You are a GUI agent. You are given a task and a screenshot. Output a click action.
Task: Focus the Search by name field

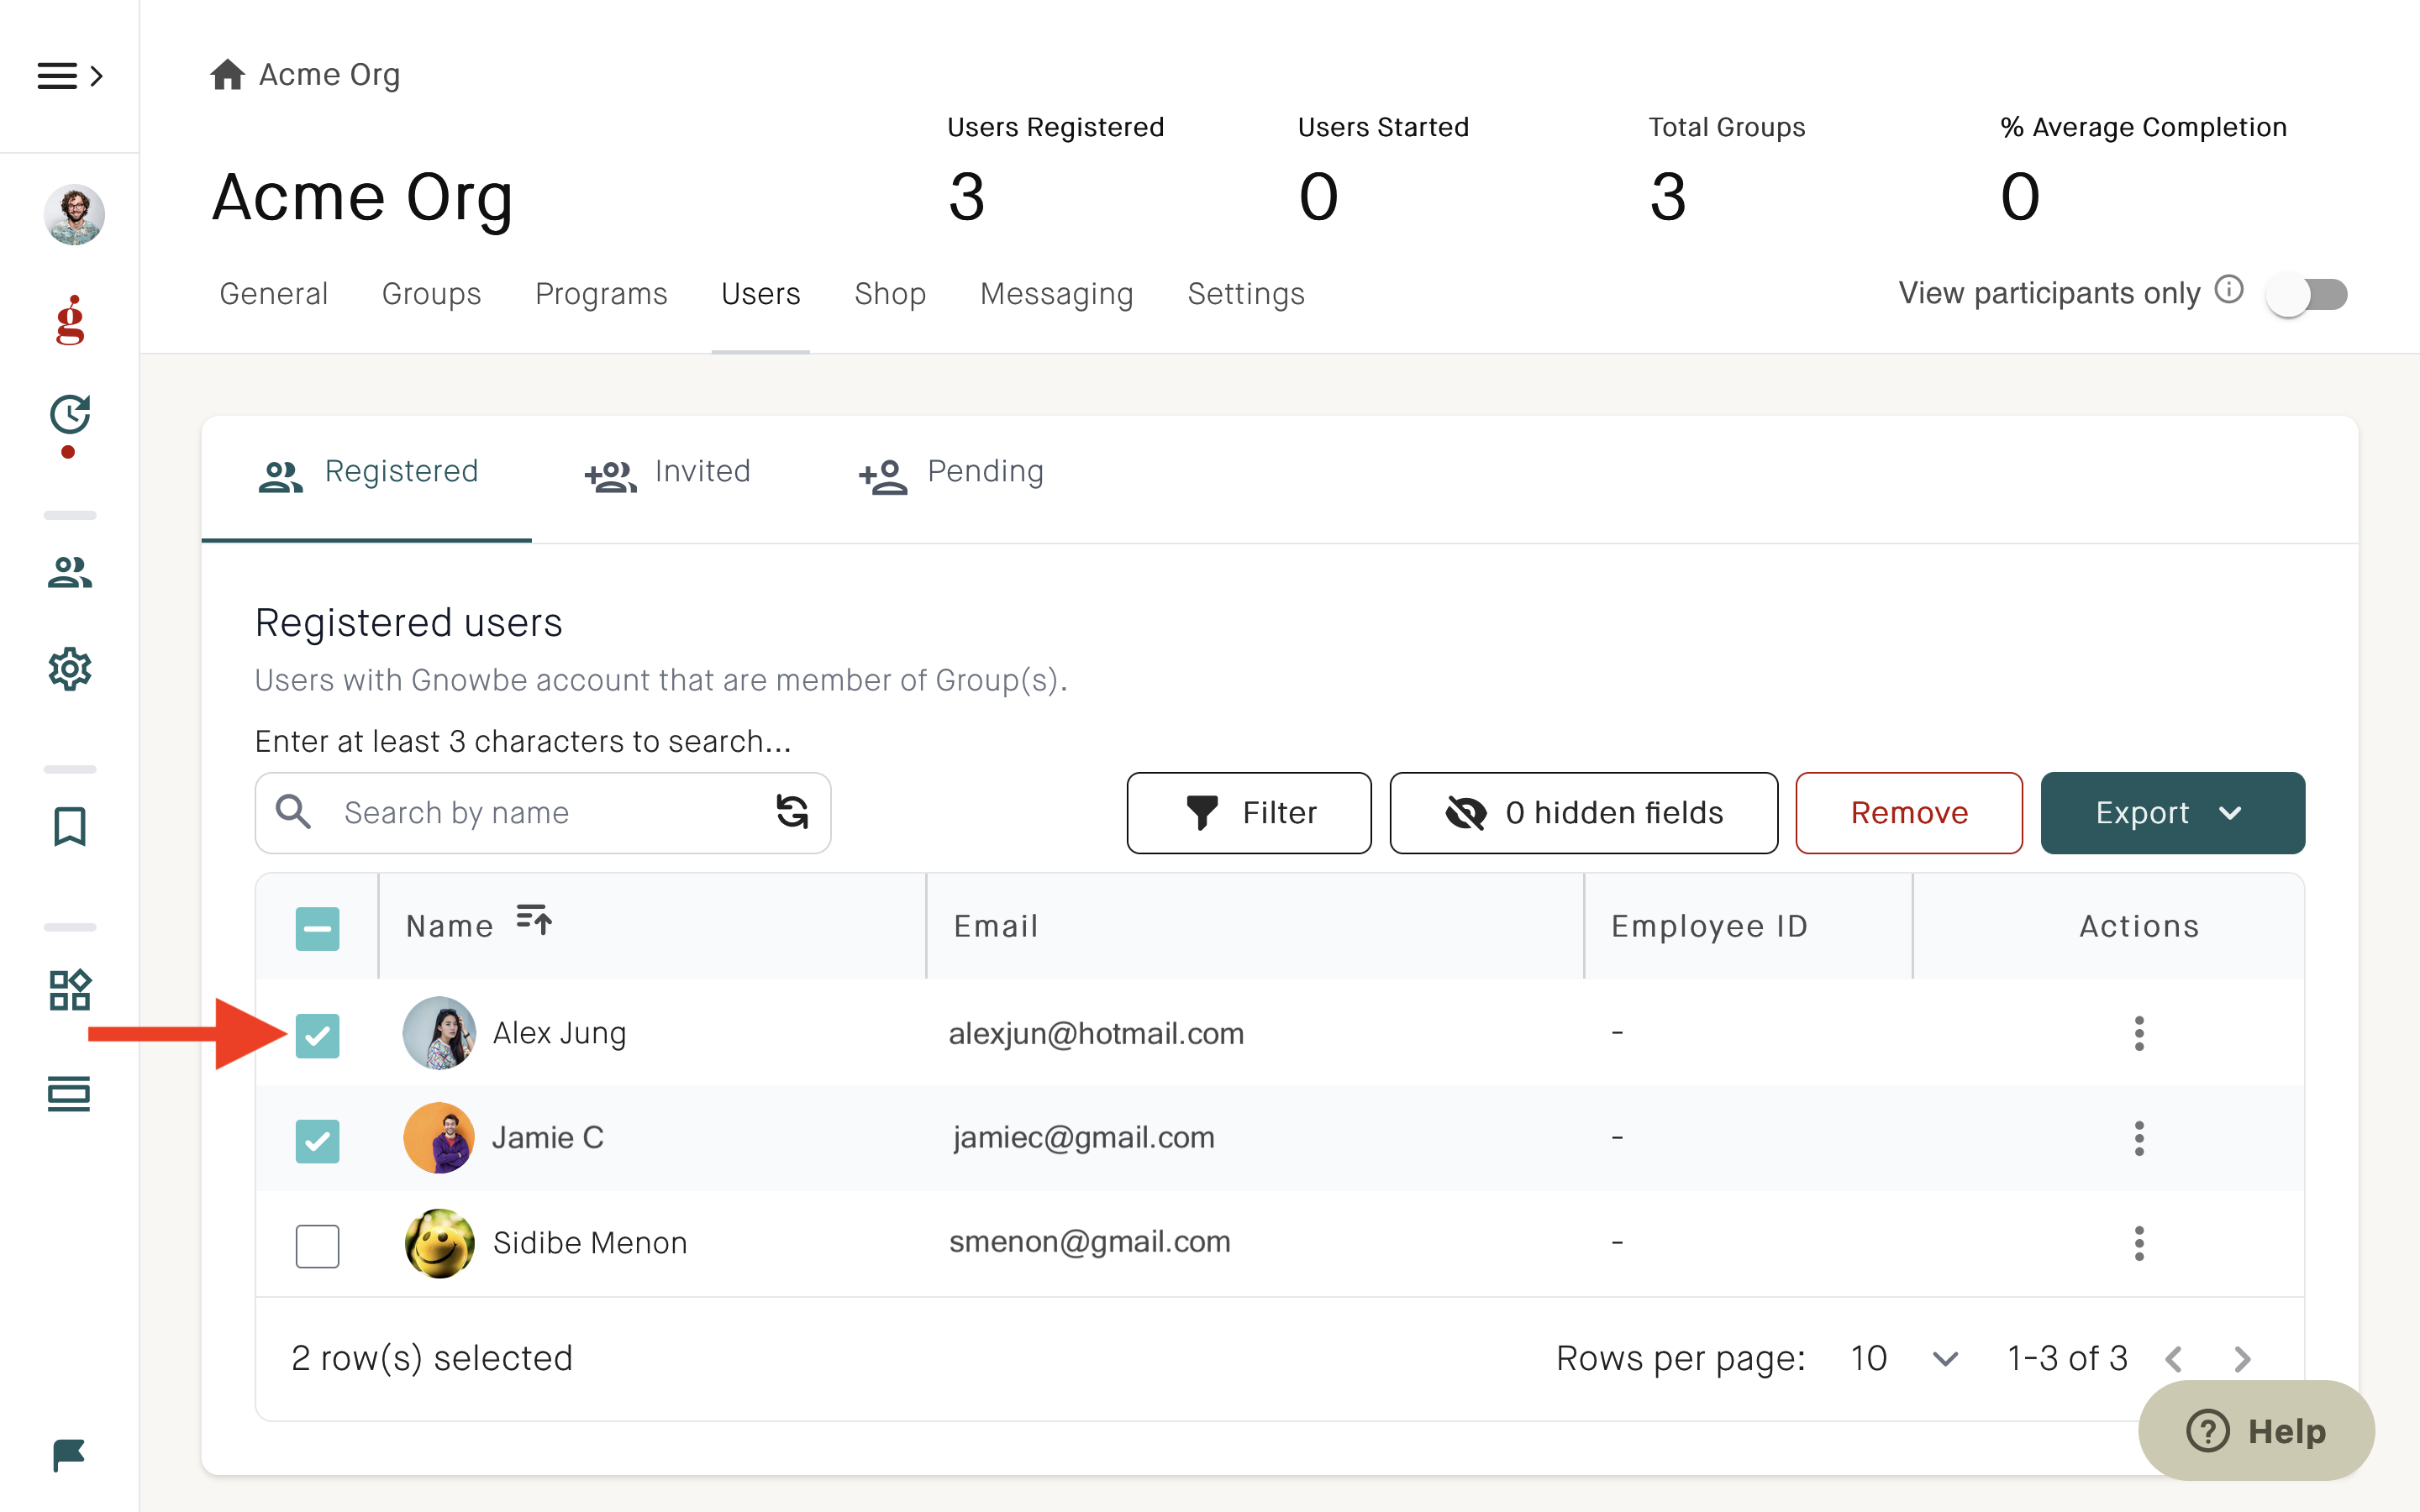tap(543, 813)
